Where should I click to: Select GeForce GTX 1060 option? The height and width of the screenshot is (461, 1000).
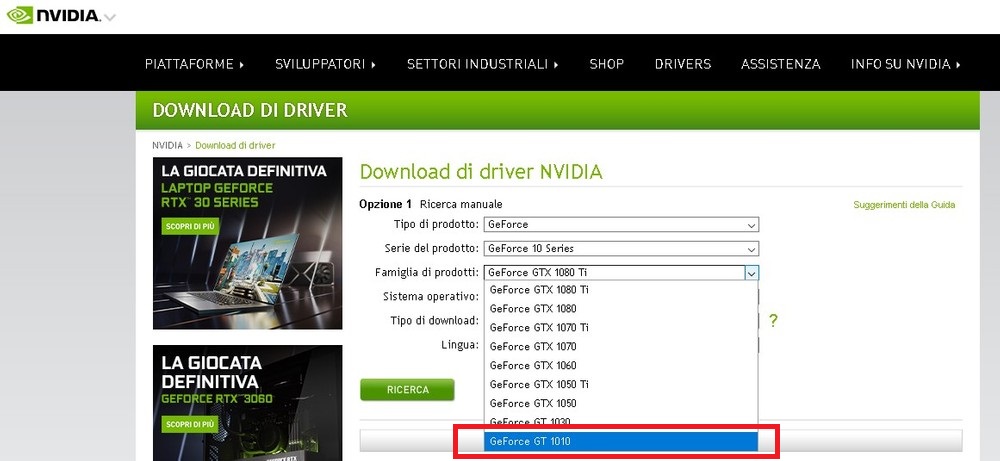[621, 365]
